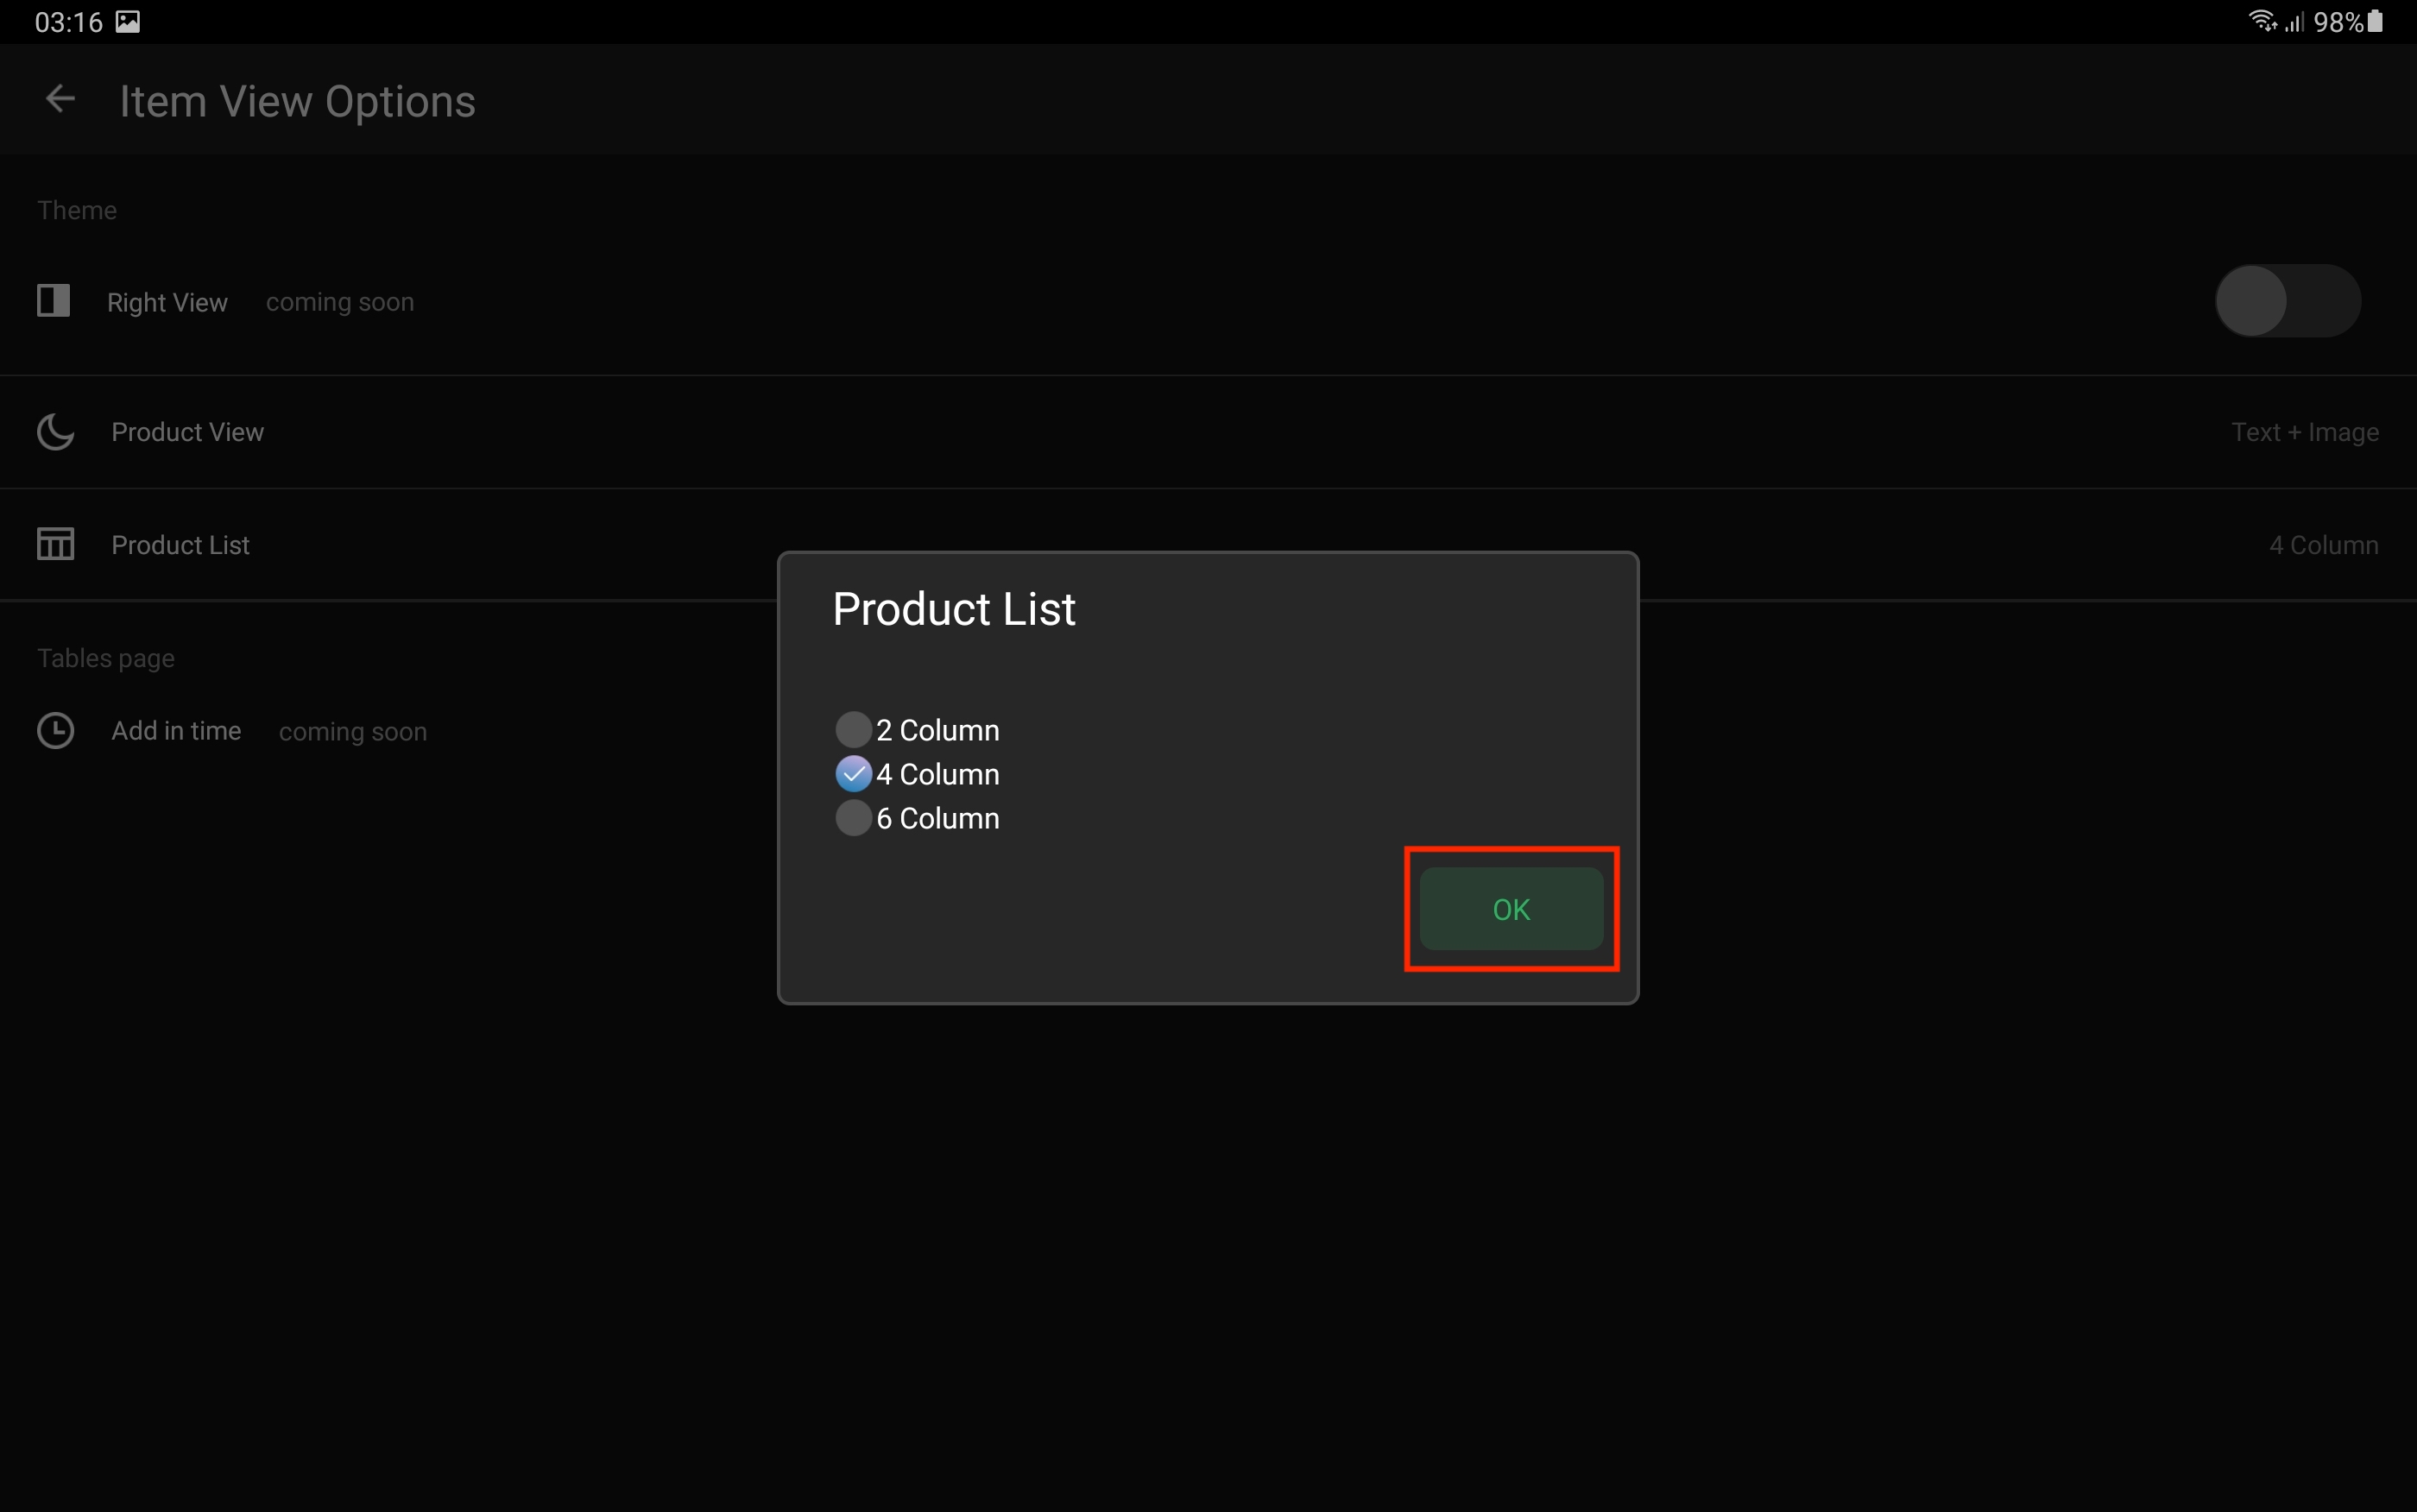
Task: Open the Text + Image value selector
Action: (2304, 432)
